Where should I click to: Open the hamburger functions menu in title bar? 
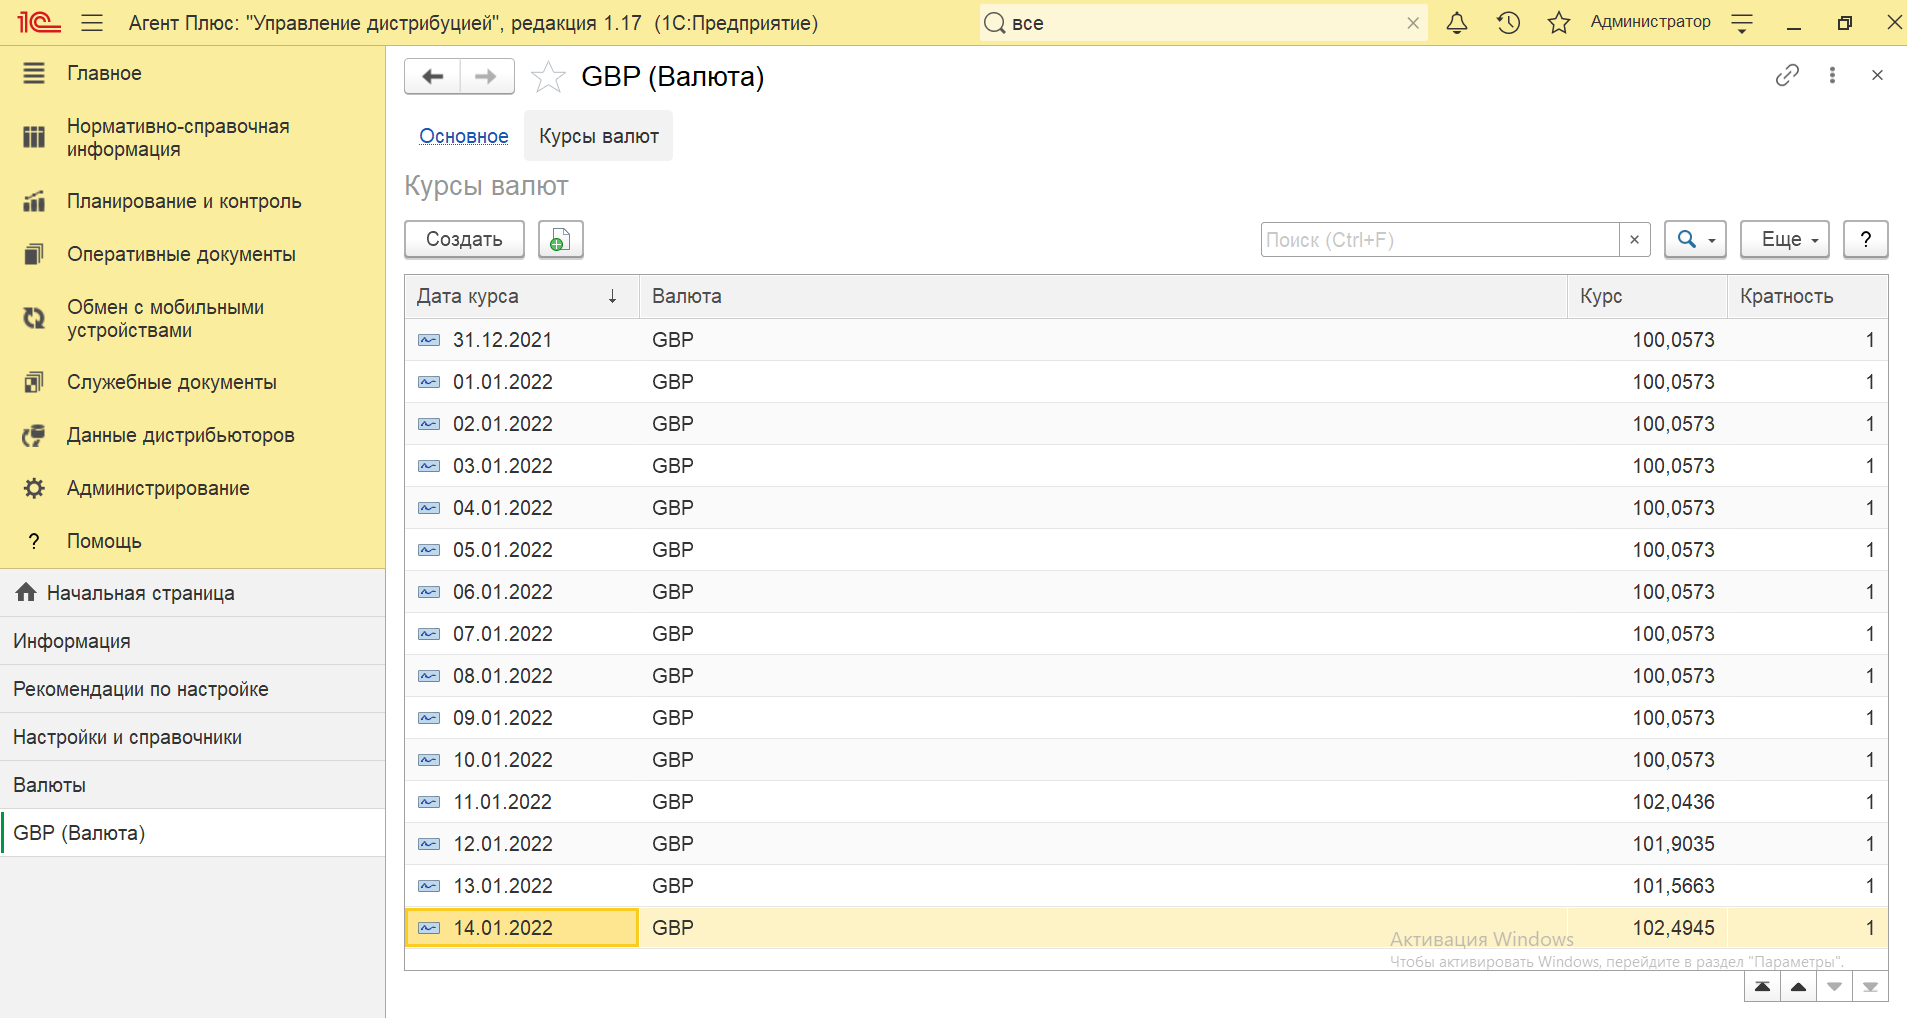(x=92, y=23)
